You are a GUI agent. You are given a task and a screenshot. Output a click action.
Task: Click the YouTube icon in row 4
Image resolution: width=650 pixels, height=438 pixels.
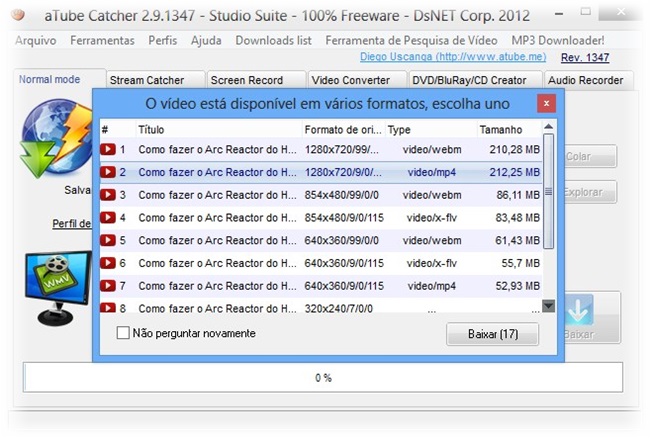coord(108,218)
